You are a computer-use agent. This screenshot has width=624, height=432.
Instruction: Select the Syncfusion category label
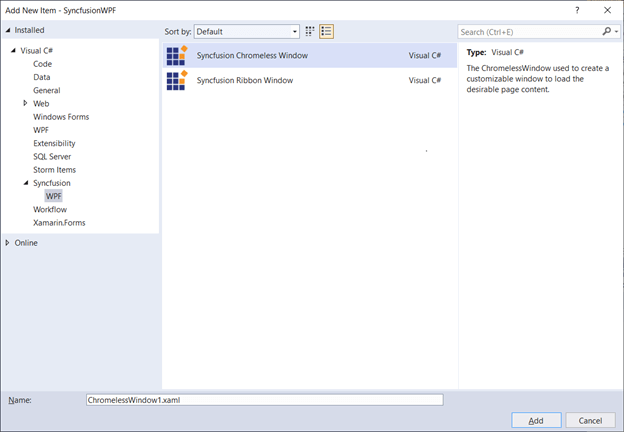pos(52,183)
